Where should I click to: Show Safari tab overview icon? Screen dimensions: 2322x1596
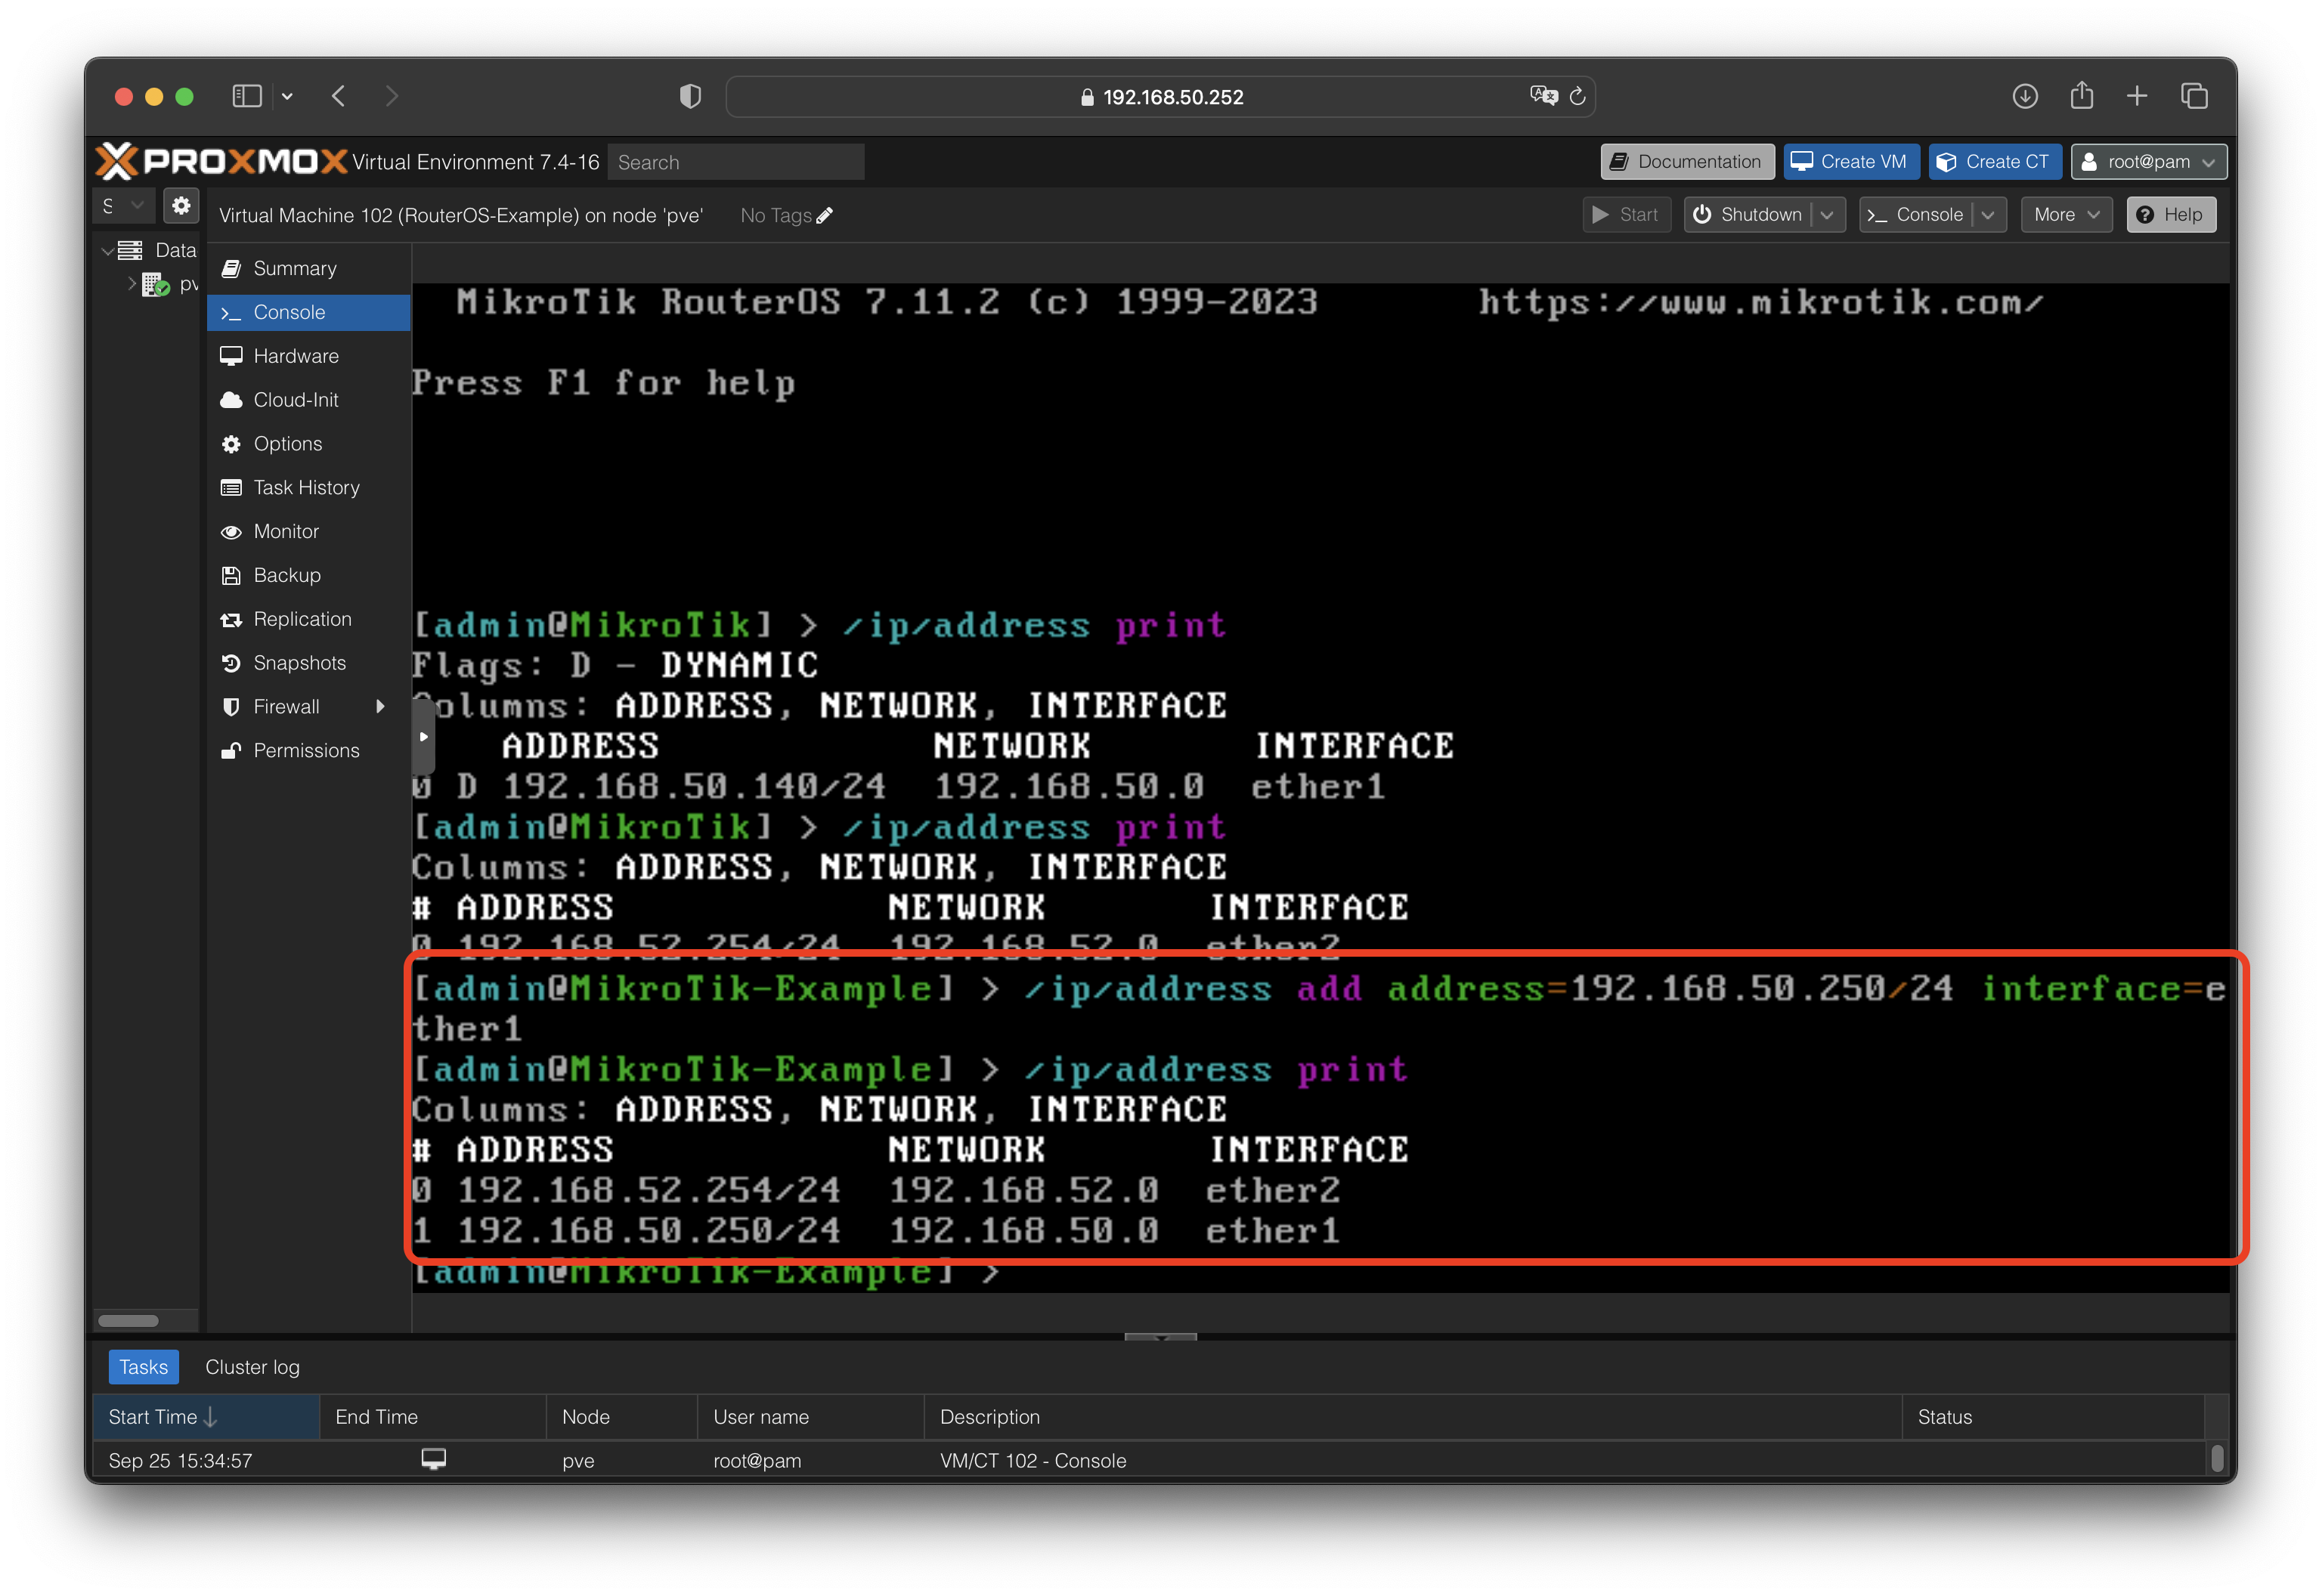[2194, 96]
